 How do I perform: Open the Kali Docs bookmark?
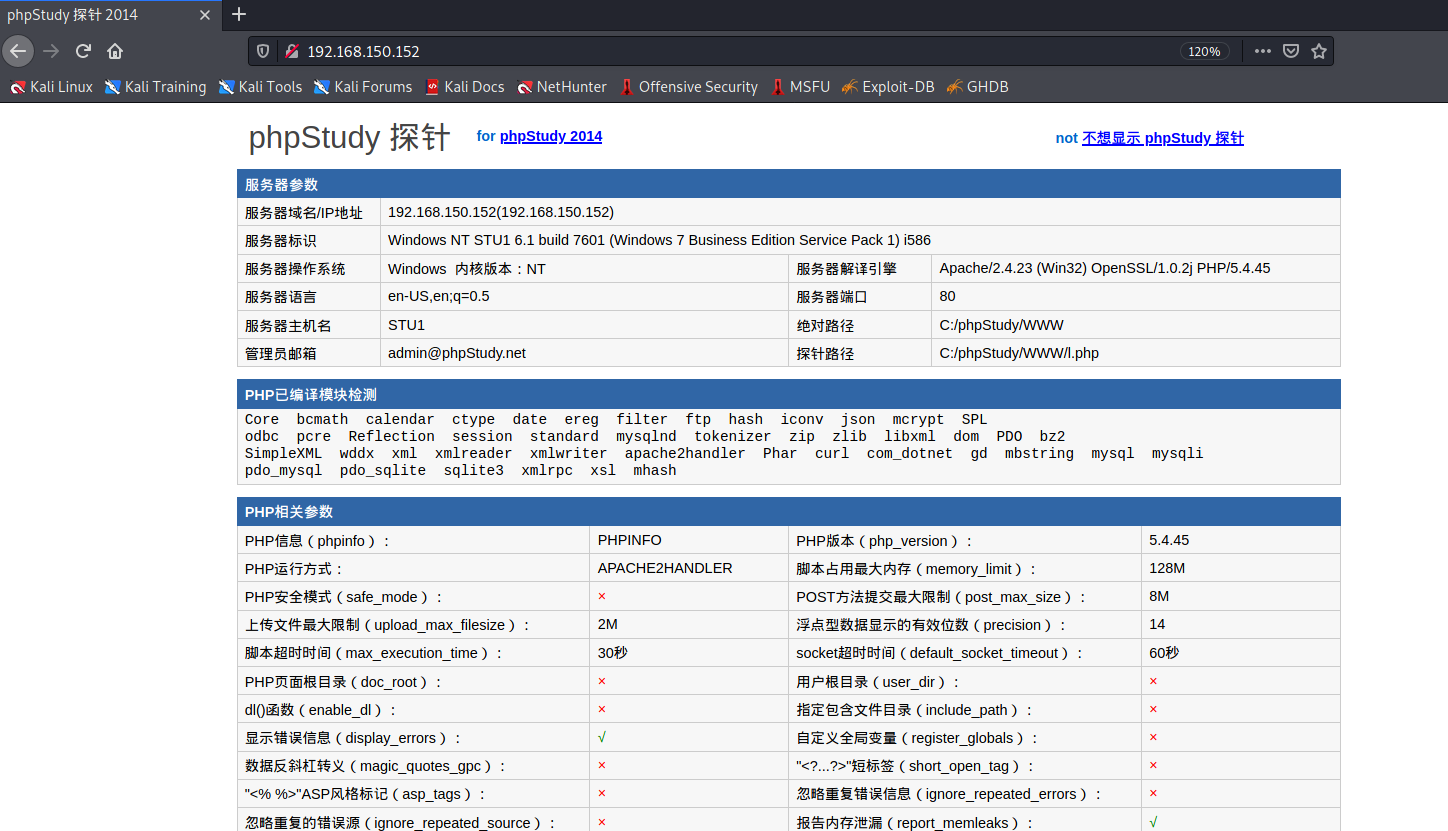click(x=464, y=87)
